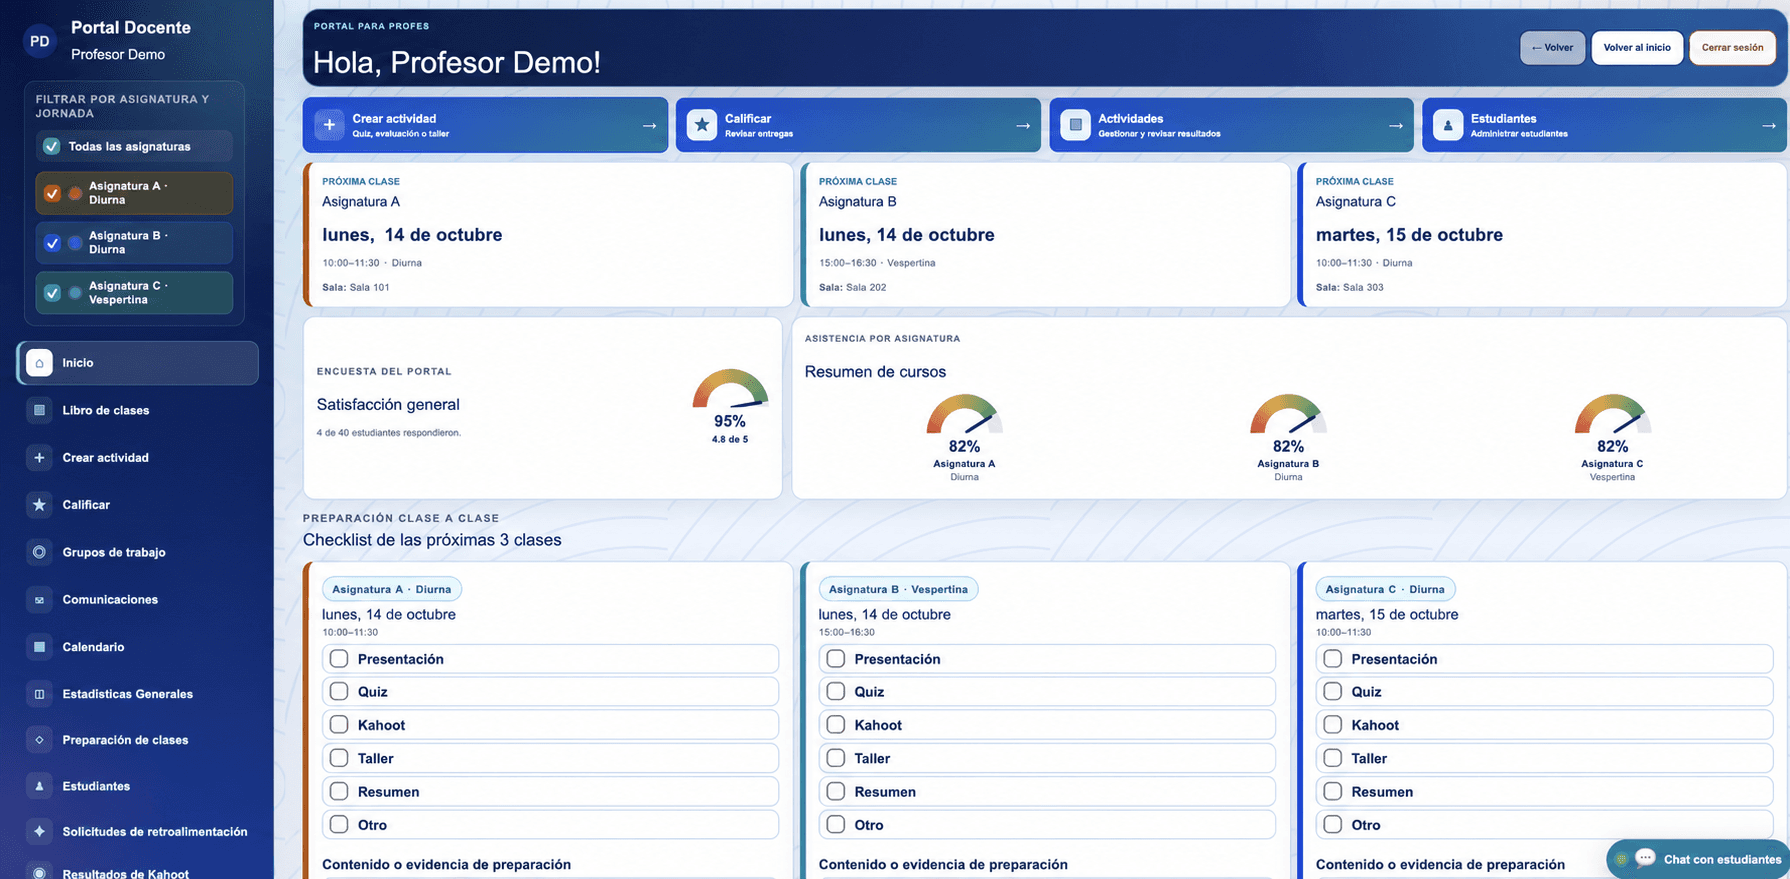Click the arrow on Calificar card
Viewport: 1790px width, 879px height.
click(1022, 125)
